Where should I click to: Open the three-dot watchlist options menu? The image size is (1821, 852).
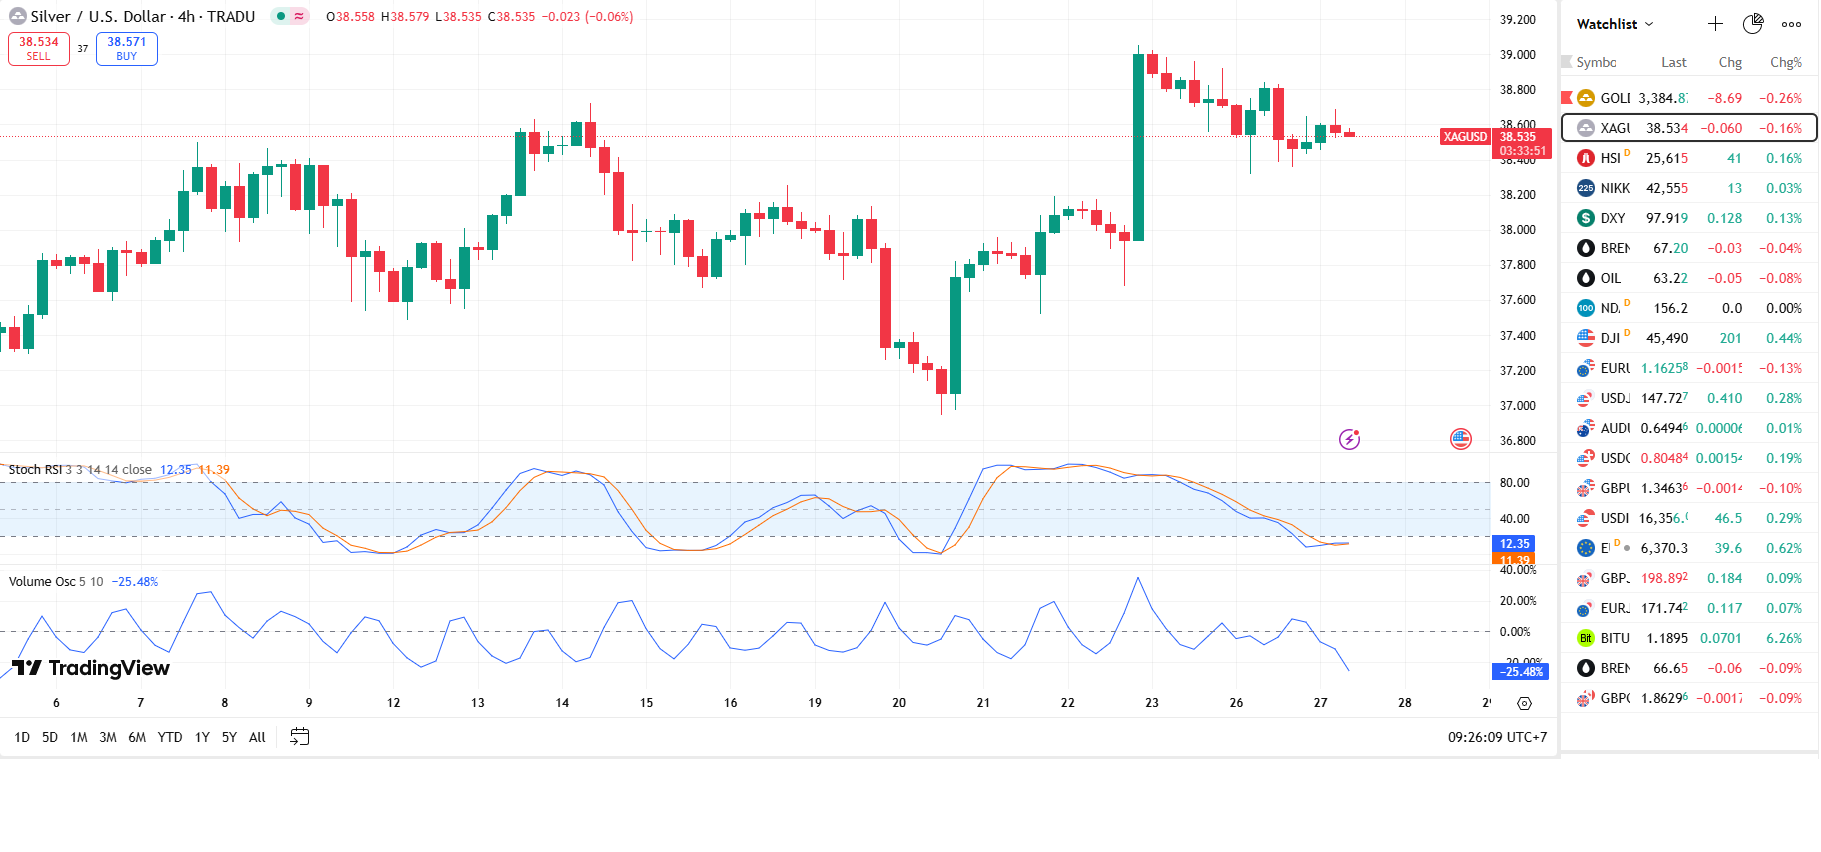click(1791, 24)
